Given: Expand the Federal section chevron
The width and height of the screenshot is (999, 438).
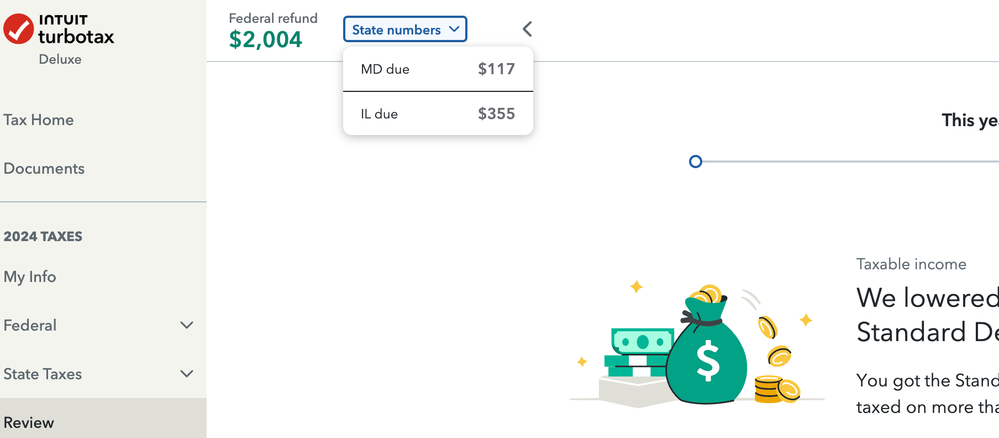Looking at the screenshot, I should [187, 325].
